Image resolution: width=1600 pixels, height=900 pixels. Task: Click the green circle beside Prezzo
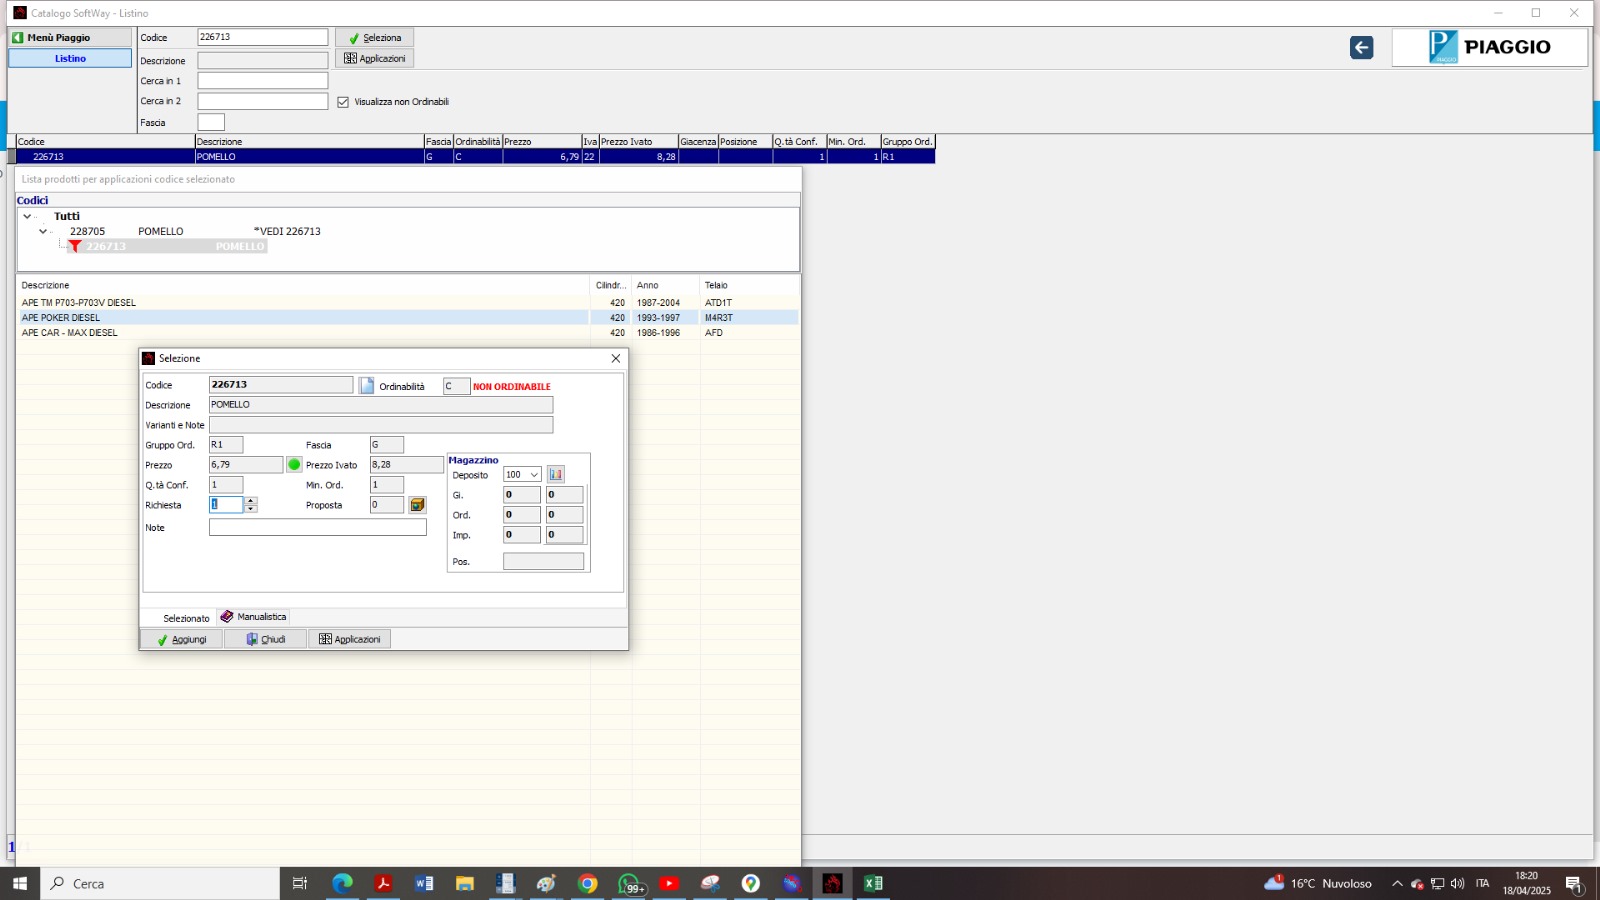point(294,465)
